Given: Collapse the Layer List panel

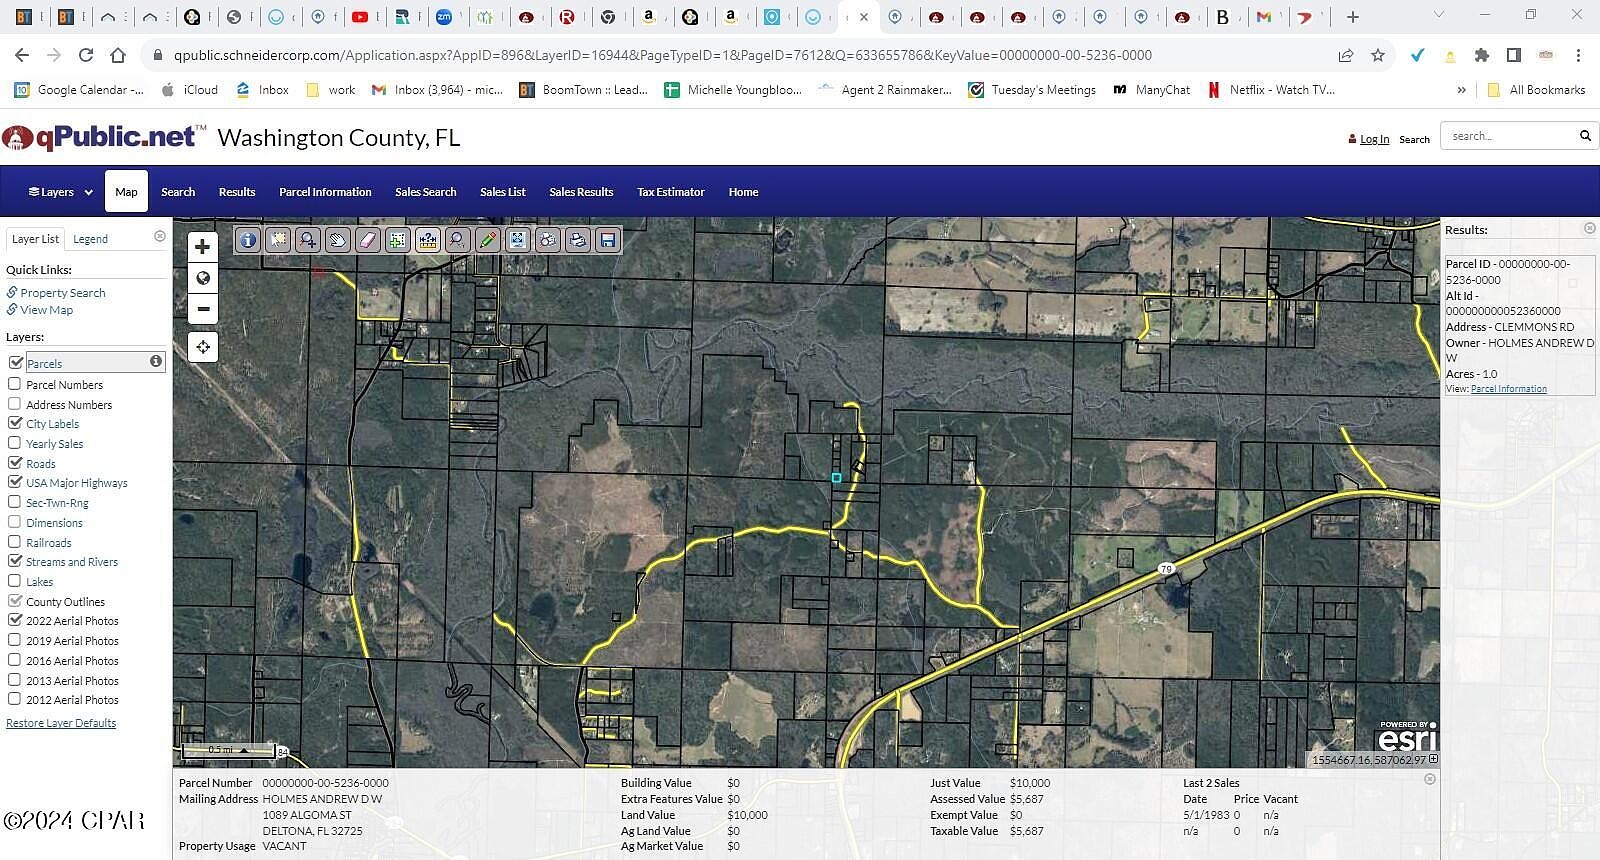Looking at the screenshot, I should [160, 236].
